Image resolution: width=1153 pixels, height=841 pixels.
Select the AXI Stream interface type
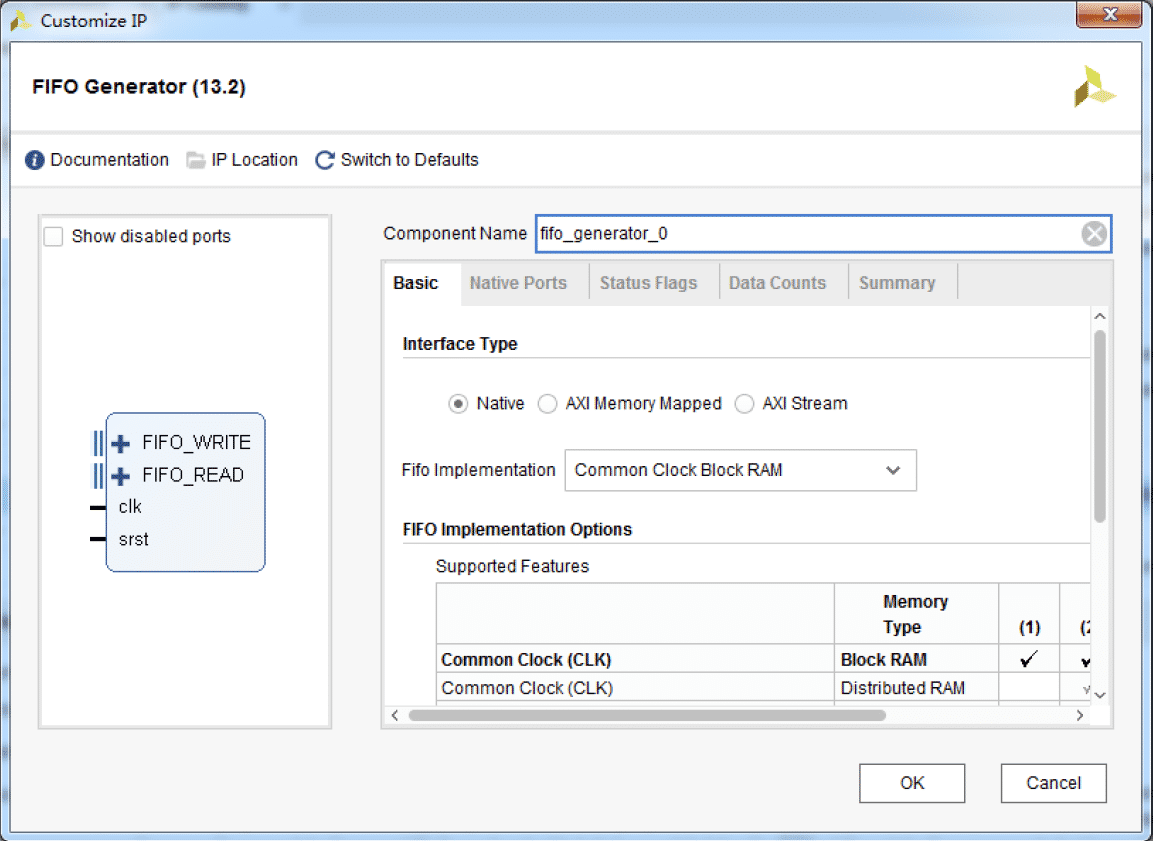coord(744,404)
